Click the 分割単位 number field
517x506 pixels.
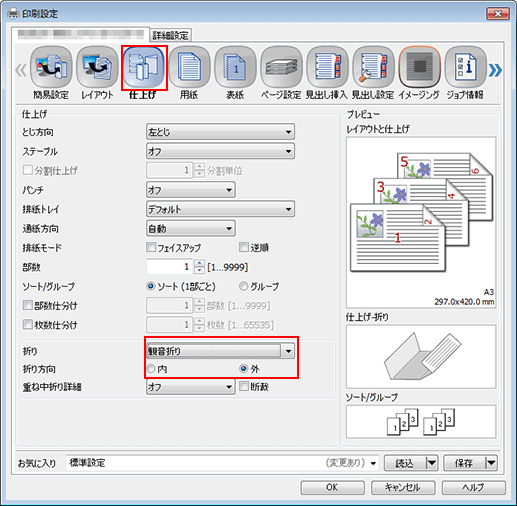169,170
